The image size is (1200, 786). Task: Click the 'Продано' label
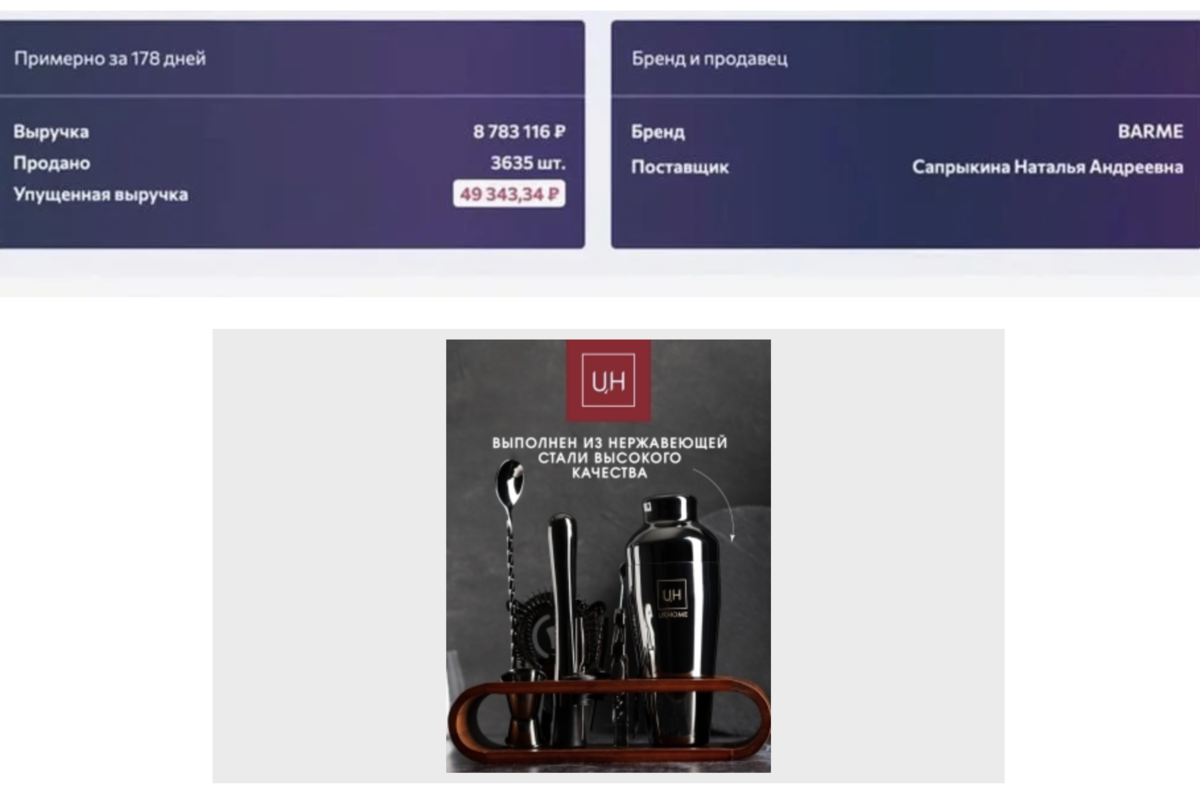tap(52, 163)
